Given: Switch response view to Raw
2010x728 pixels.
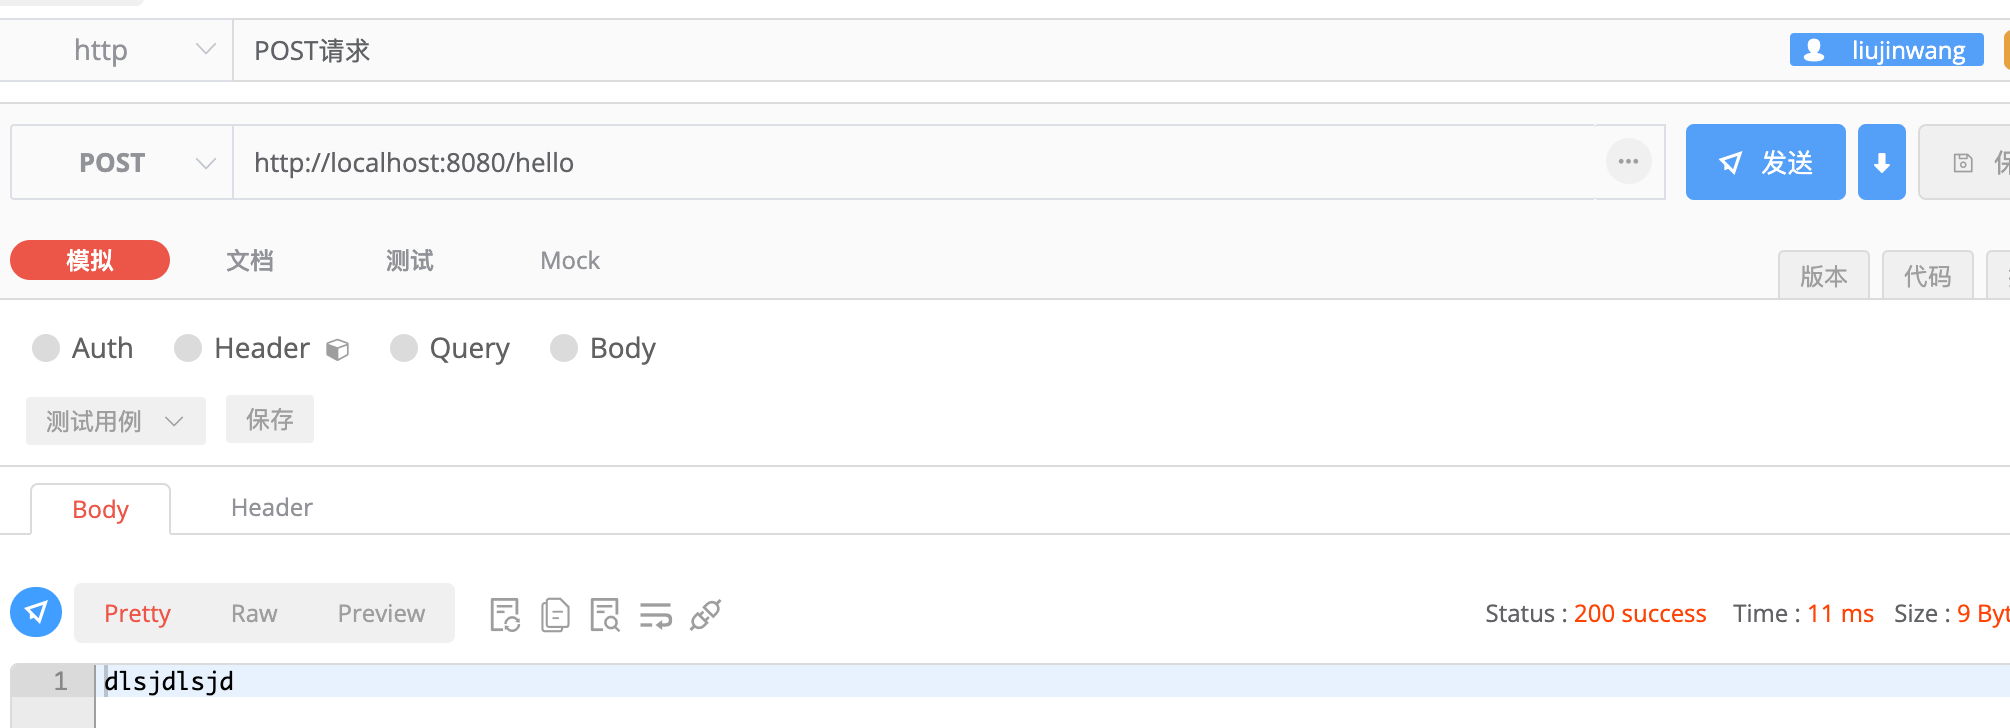Looking at the screenshot, I should pos(254,613).
